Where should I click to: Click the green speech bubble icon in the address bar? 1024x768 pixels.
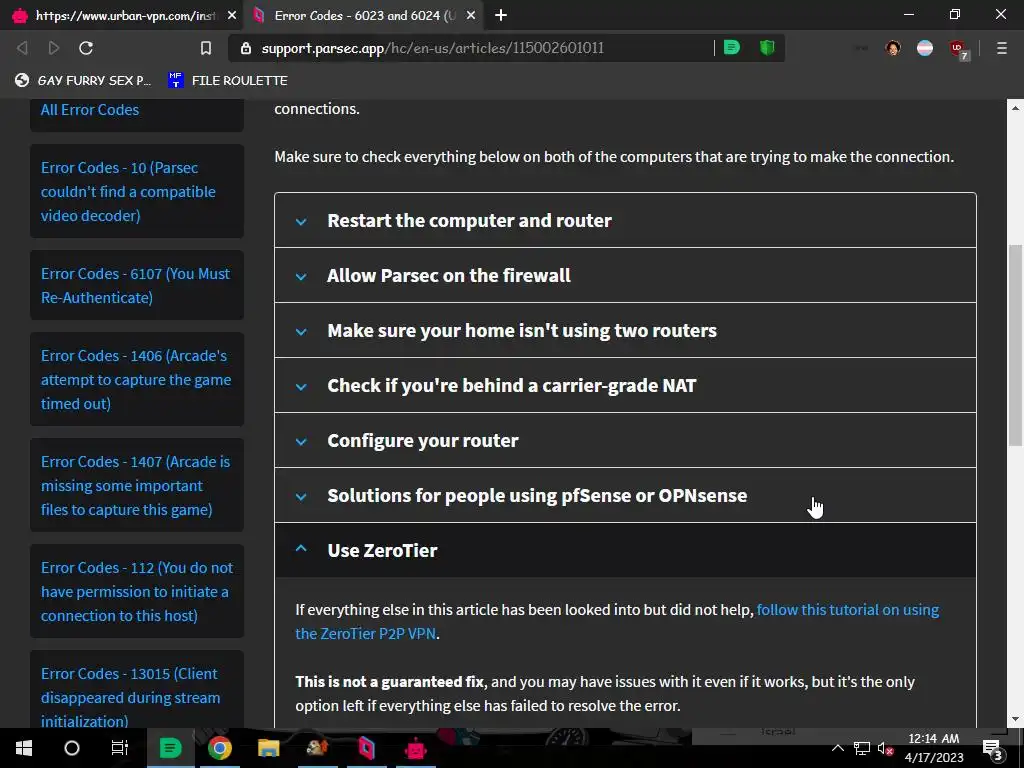pyautogui.click(x=731, y=48)
